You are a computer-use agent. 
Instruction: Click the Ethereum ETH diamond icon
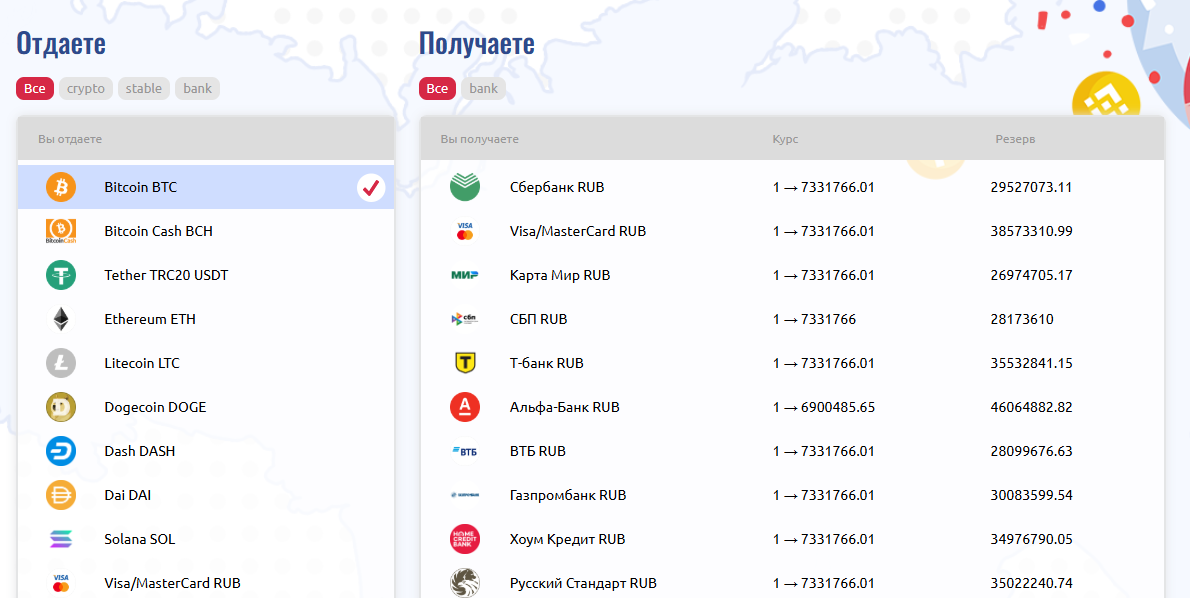tap(61, 319)
